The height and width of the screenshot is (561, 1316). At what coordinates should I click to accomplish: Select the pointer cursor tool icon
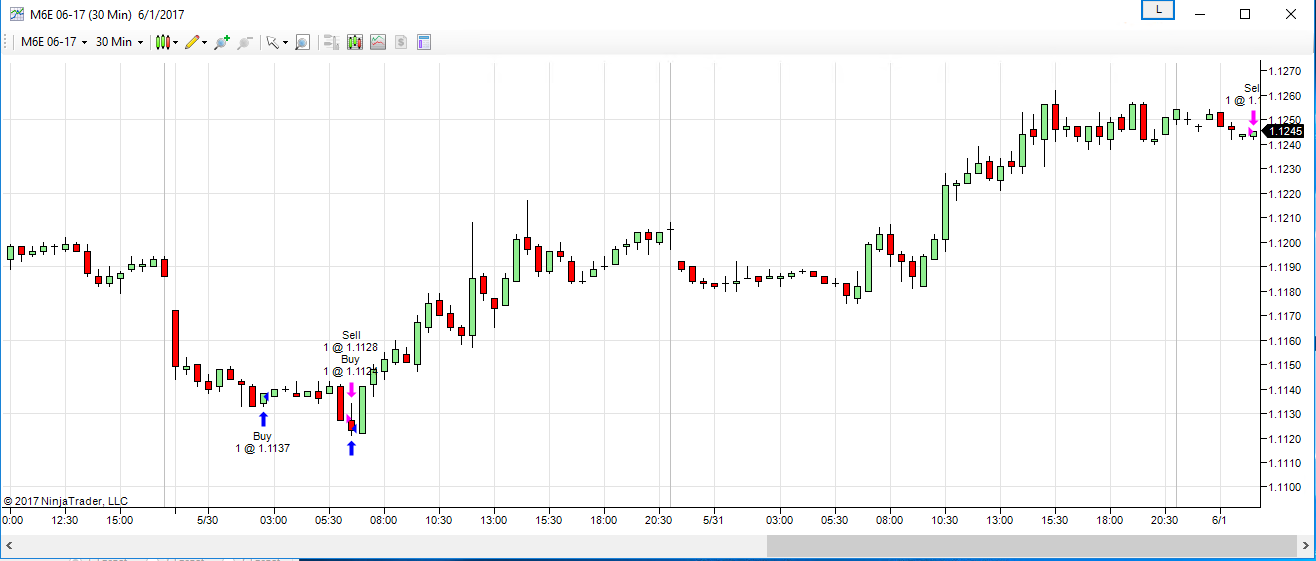(271, 42)
